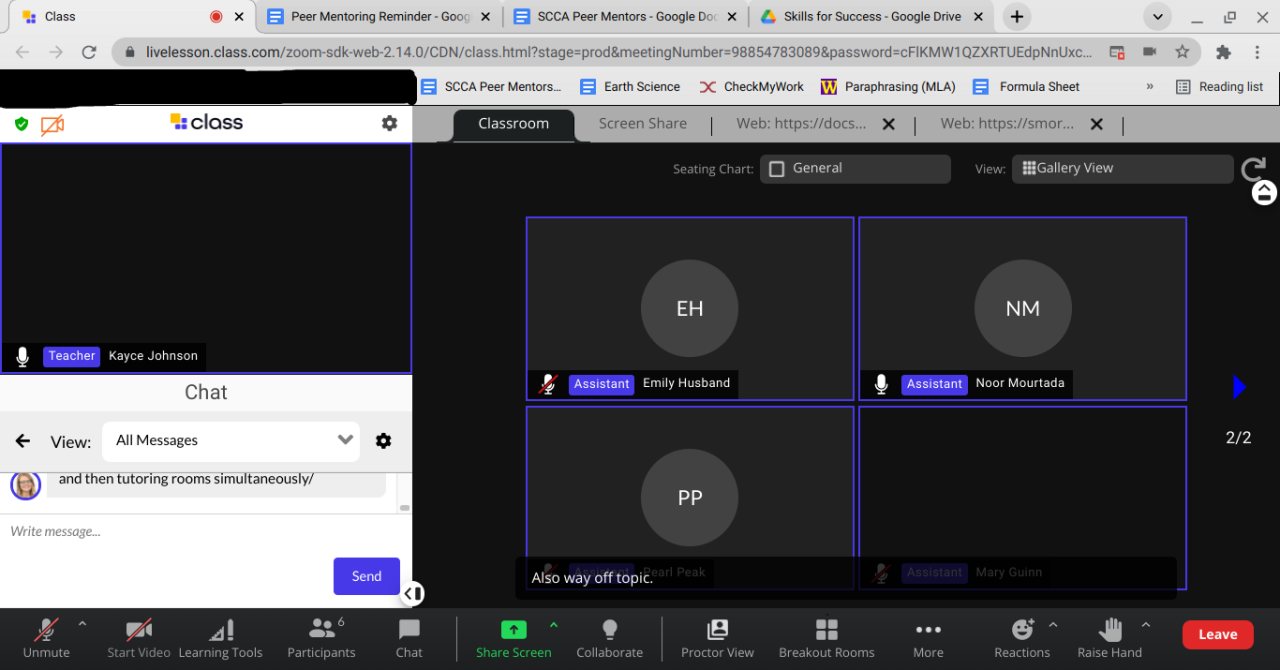Open the Web: https://docs tab
This screenshot has width=1280, height=670.
pyautogui.click(x=801, y=124)
